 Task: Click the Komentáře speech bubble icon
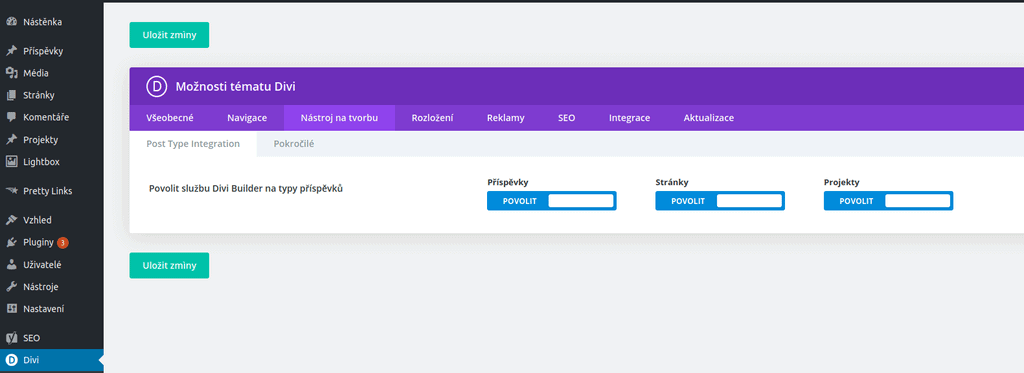tap(11, 118)
